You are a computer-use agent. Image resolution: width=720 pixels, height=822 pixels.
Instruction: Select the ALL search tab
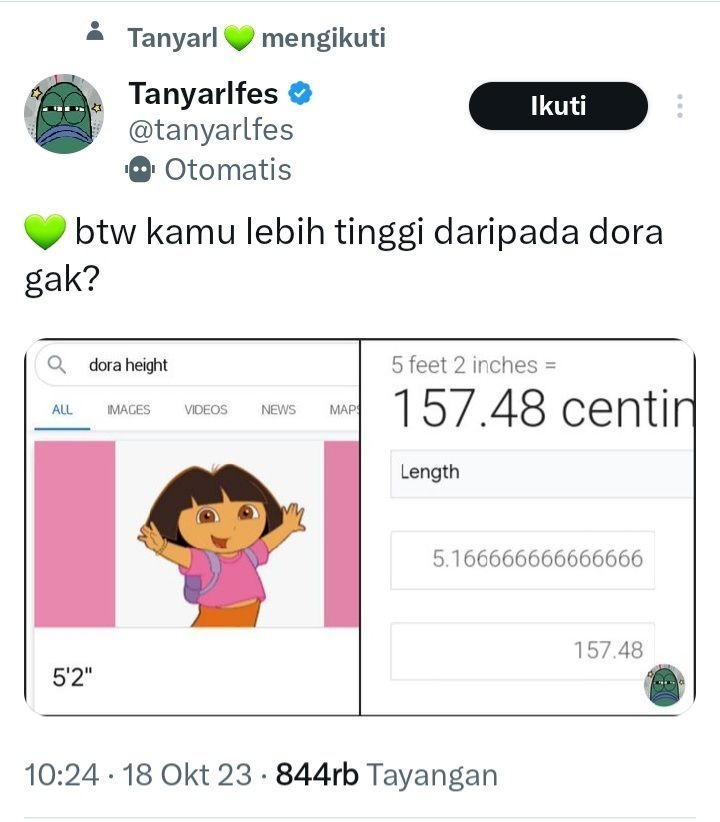62,409
